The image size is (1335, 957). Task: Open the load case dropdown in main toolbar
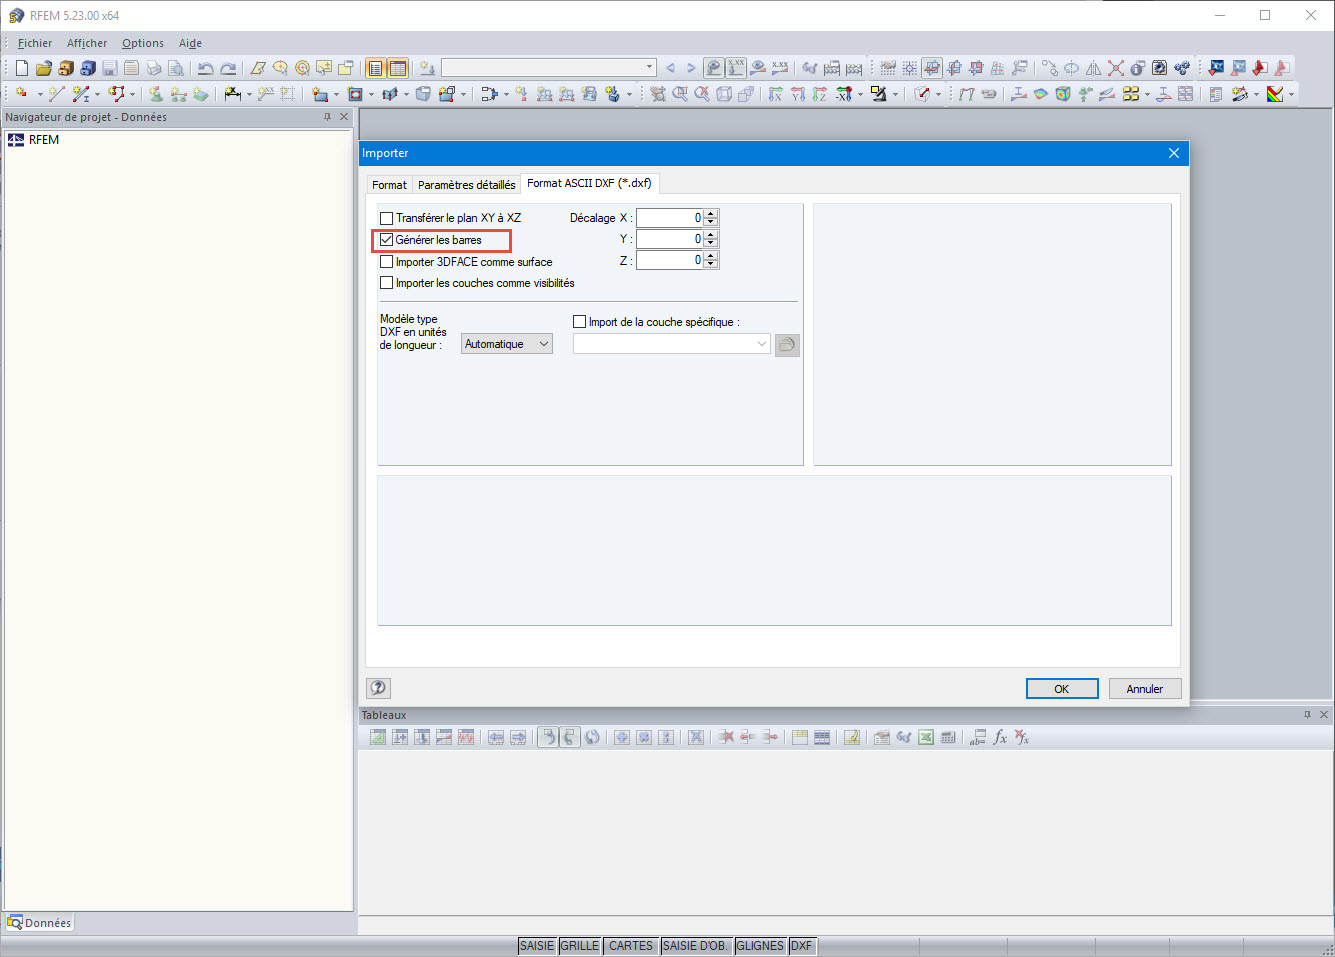(549, 68)
